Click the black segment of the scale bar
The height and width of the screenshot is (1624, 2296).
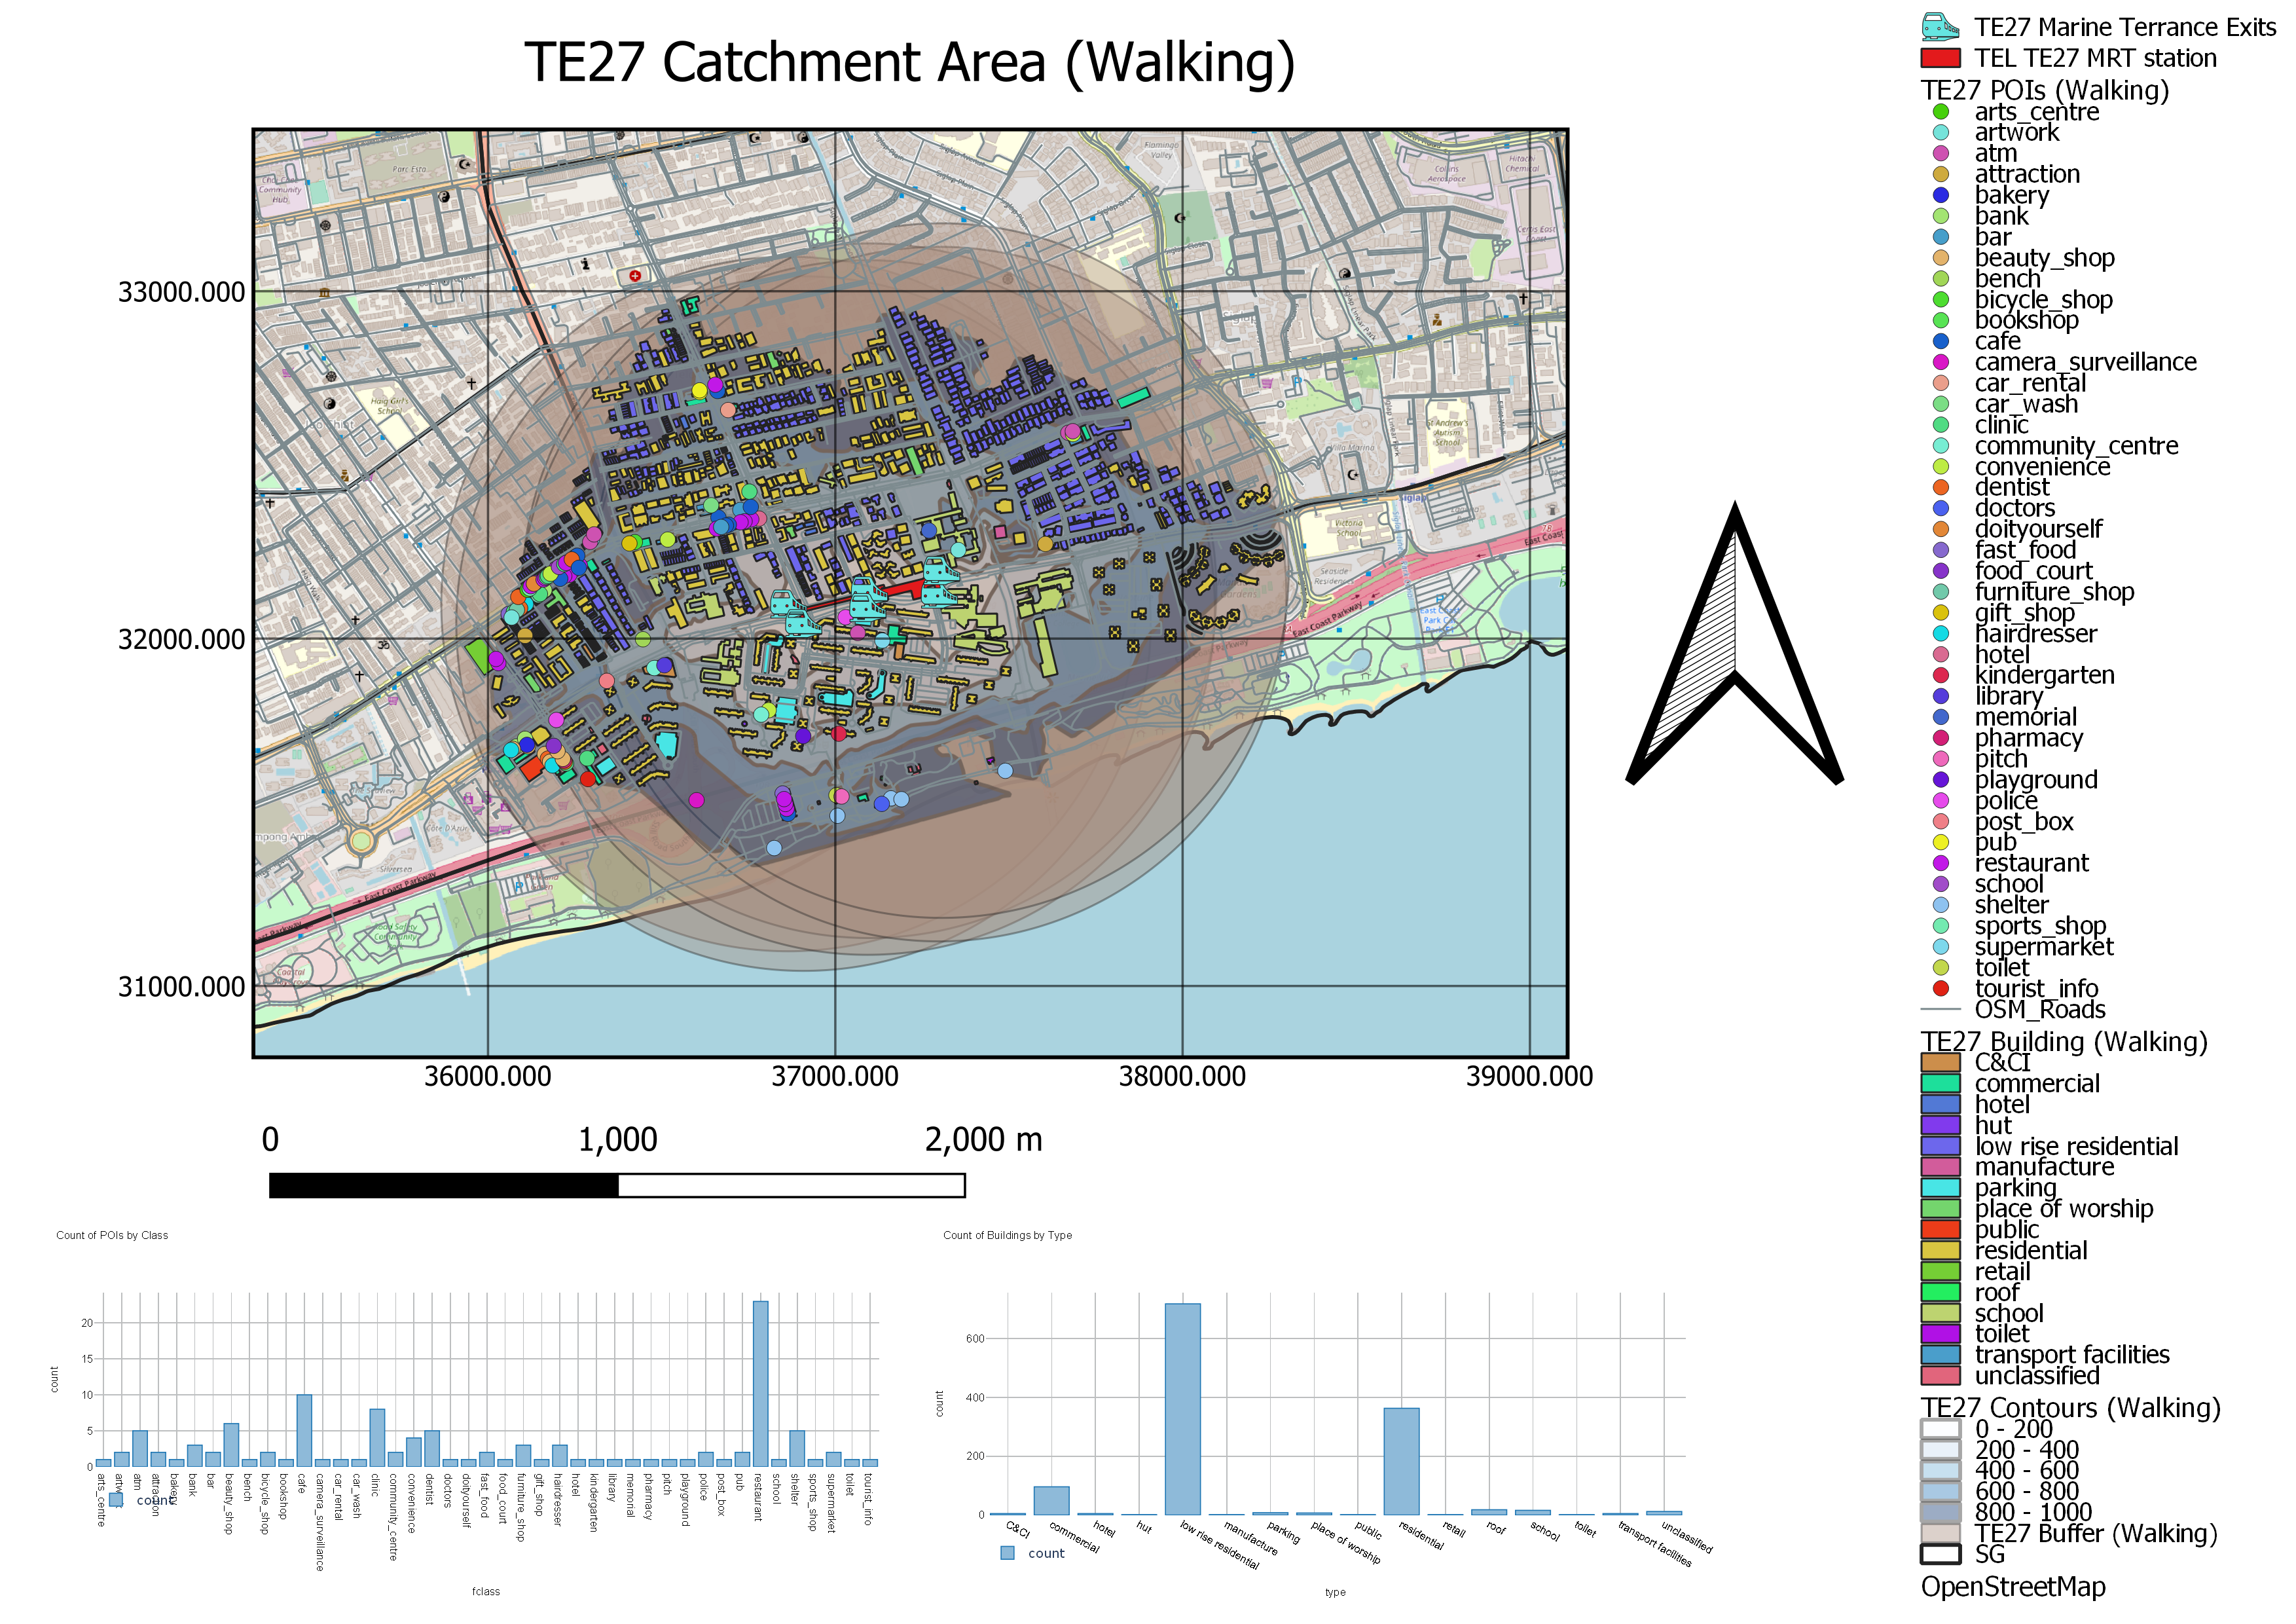point(443,1185)
